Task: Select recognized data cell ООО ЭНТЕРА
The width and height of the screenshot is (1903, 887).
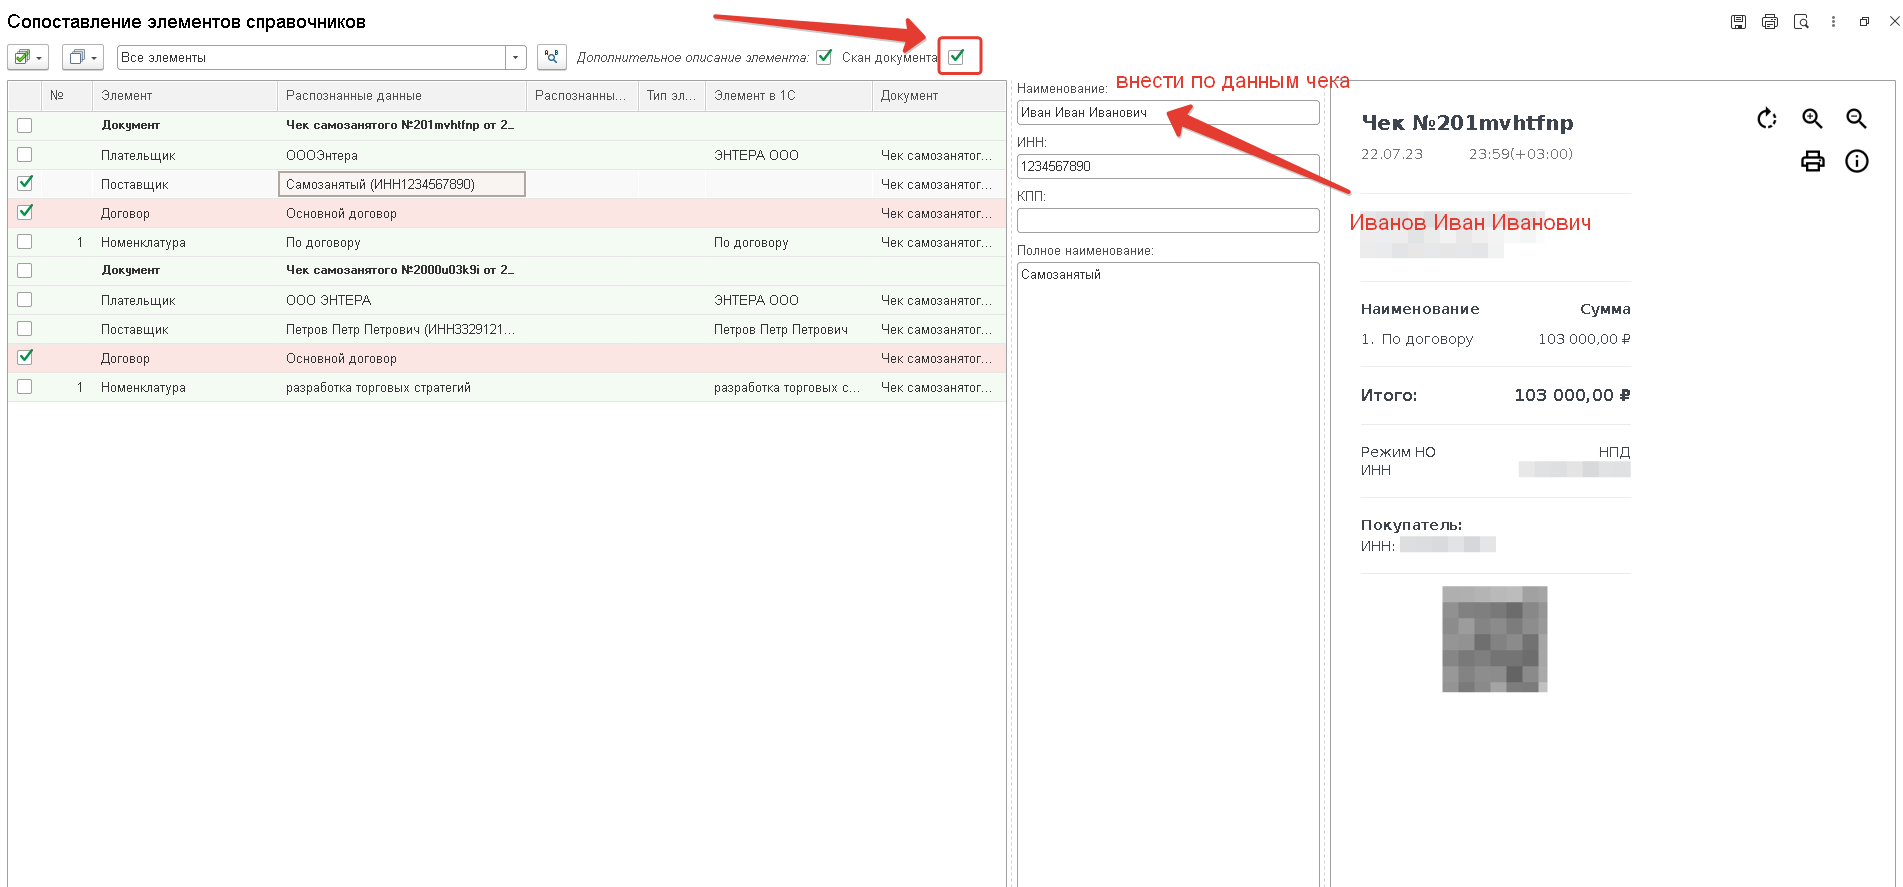Action: point(402,300)
